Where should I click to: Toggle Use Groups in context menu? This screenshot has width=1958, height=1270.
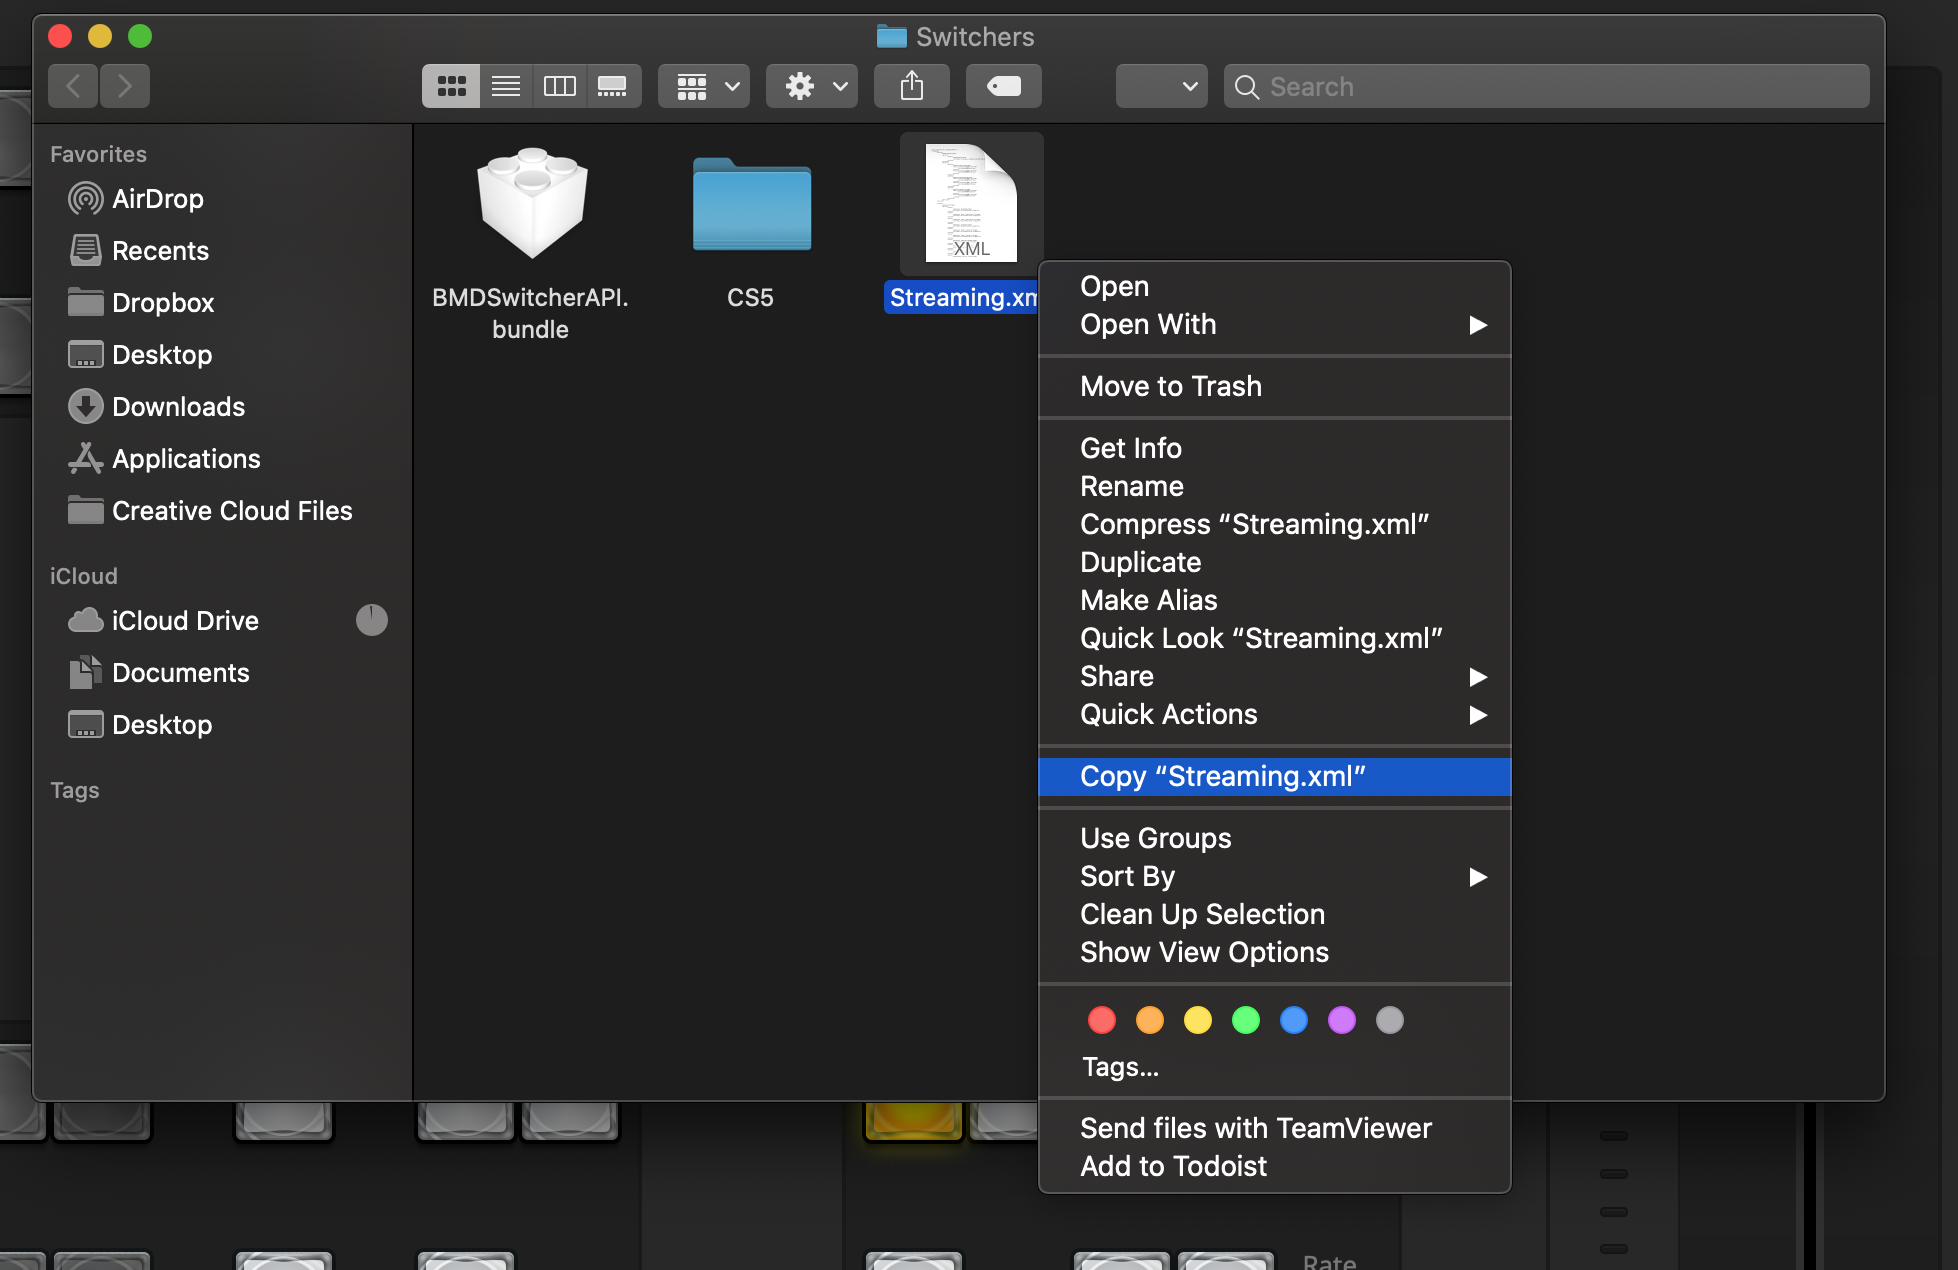click(1155, 838)
